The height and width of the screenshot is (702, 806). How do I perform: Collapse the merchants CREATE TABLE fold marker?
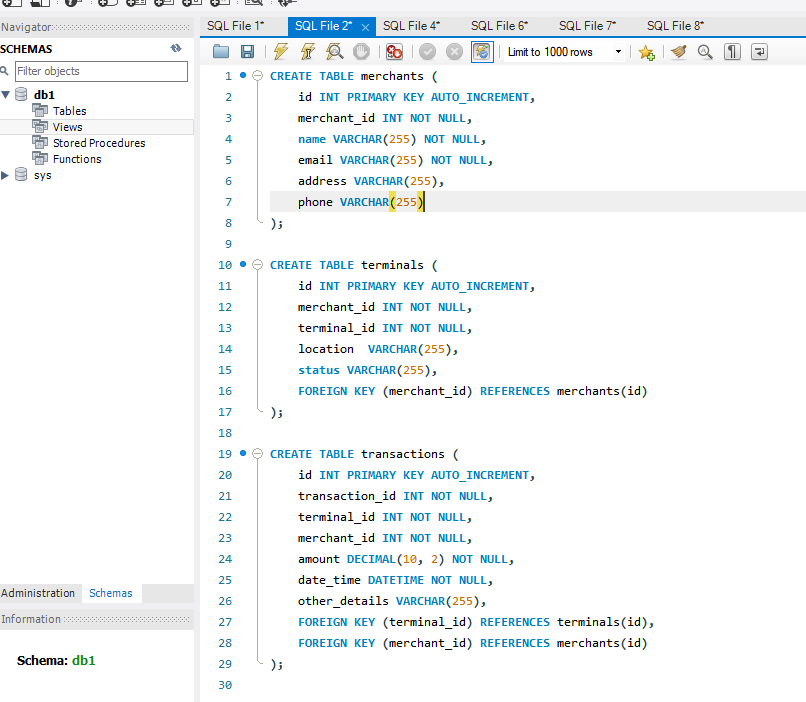pos(257,75)
